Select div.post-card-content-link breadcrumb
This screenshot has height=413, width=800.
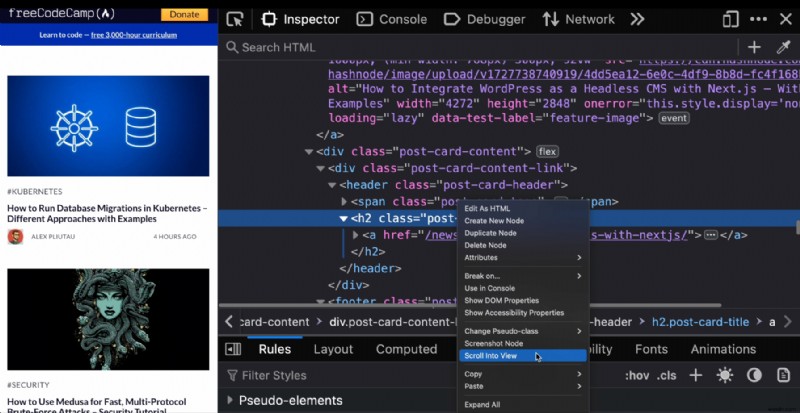393,322
